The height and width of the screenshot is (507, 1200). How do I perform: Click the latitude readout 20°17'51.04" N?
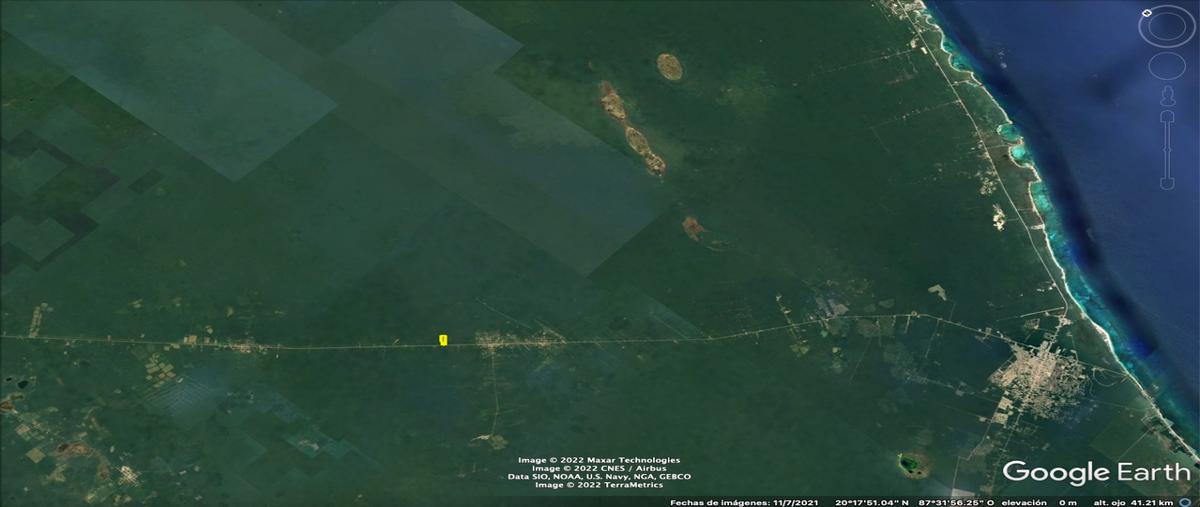pos(872,502)
